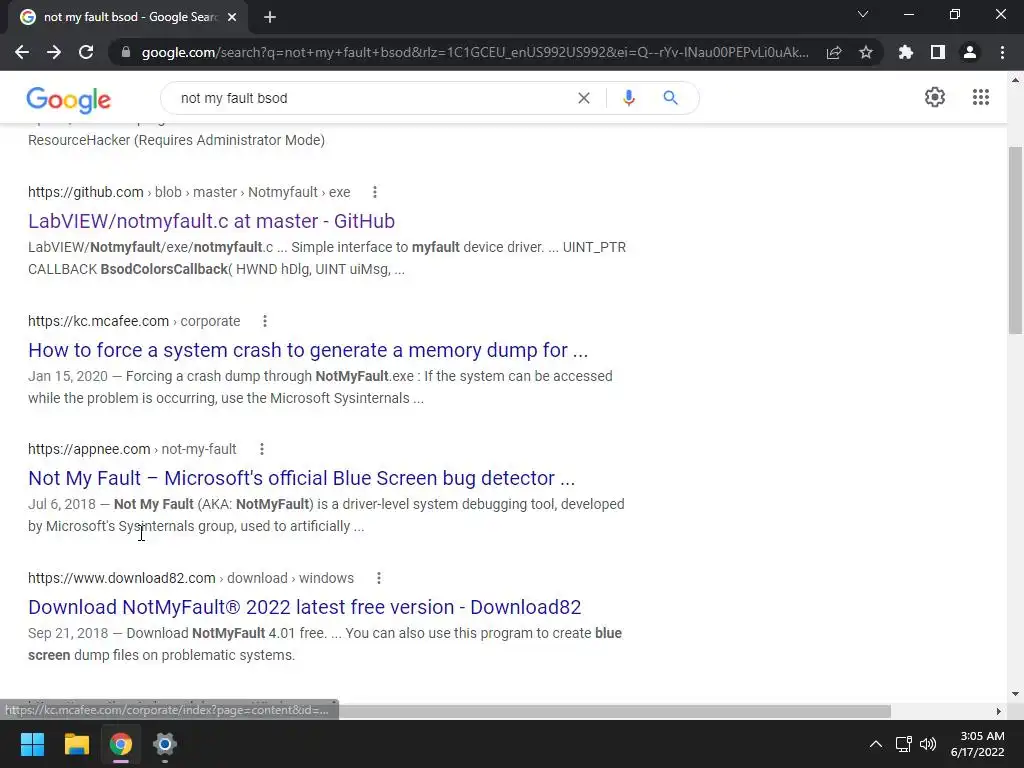Open volume control tray icon
The width and height of the screenshot is (1024, 768).
click(928, 744)
